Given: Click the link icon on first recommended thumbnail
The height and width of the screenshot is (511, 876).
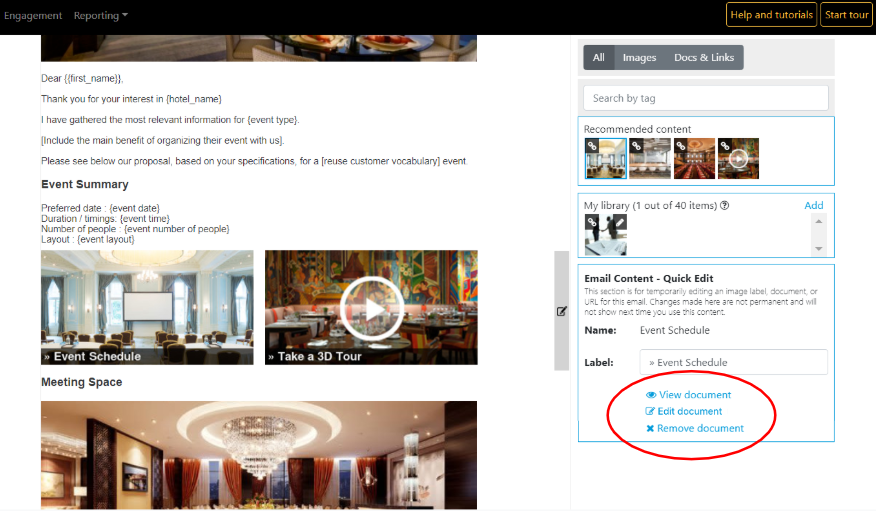Looking at the screenshot, I should click(592, 146).
